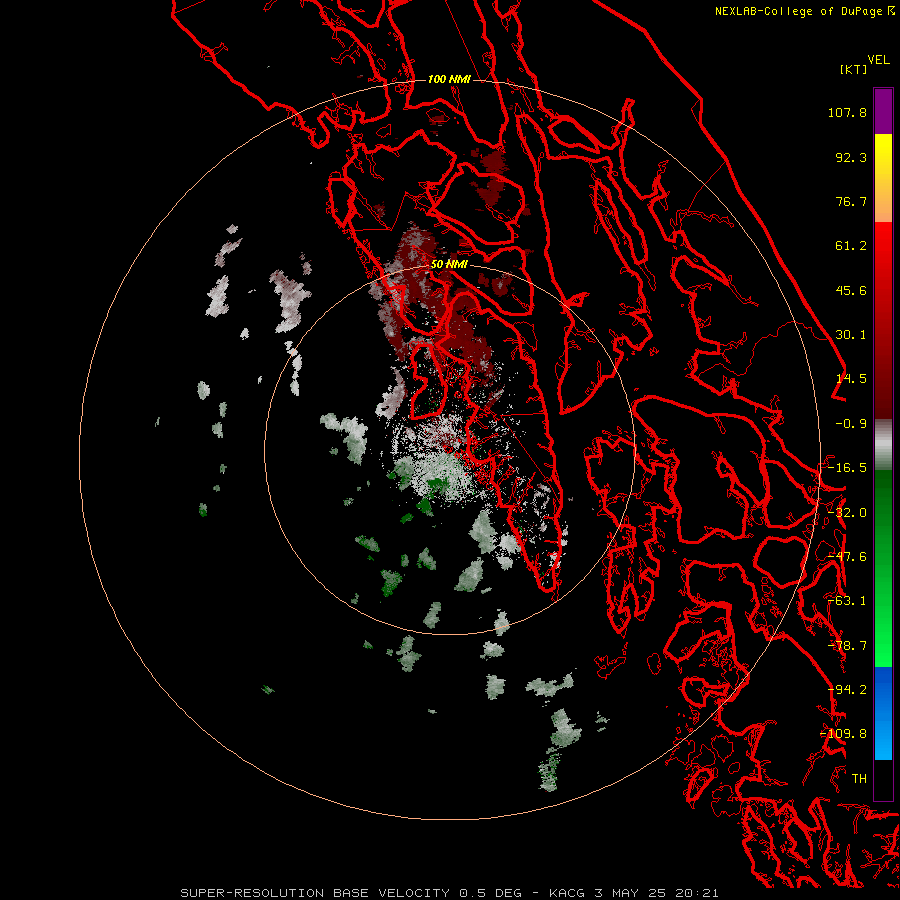Click the 100 NMI range ring label
This screenshot has height=900, width=900.
(449, 79)
